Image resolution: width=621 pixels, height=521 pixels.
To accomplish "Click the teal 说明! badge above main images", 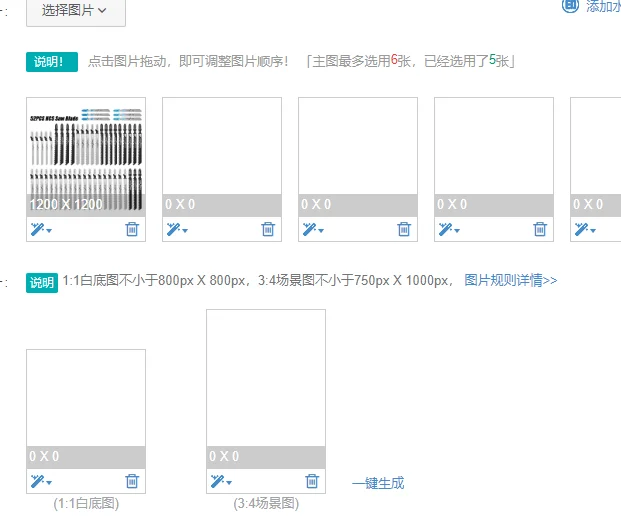I will 52,62.
